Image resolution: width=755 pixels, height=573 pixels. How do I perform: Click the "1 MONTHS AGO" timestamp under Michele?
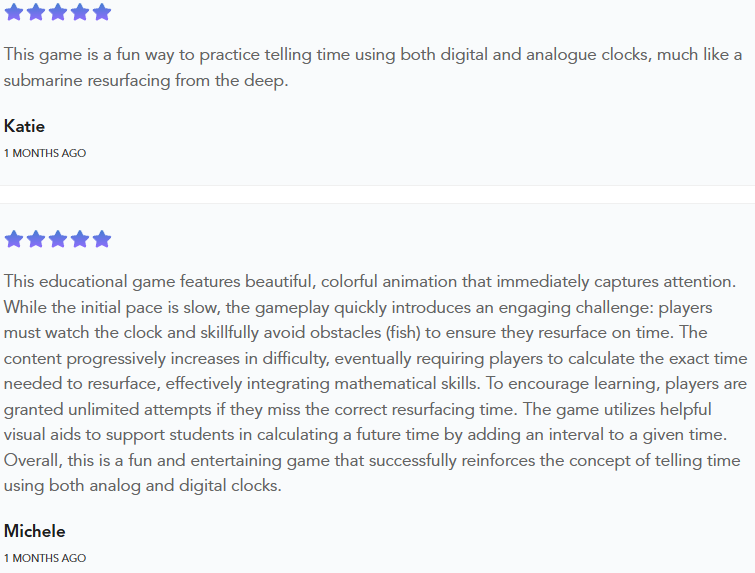click(45, 558)
